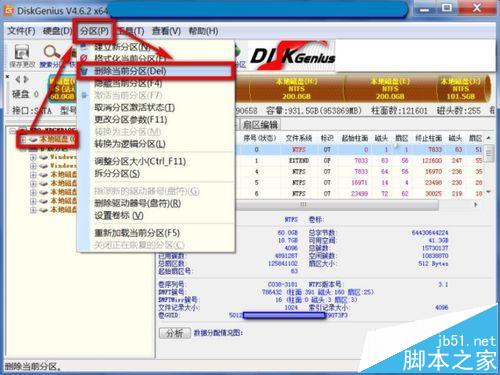Screen dimensions: 500x375
Task: Expand the highlighted 本地磁盘 tree node
Action: [23, 139]
